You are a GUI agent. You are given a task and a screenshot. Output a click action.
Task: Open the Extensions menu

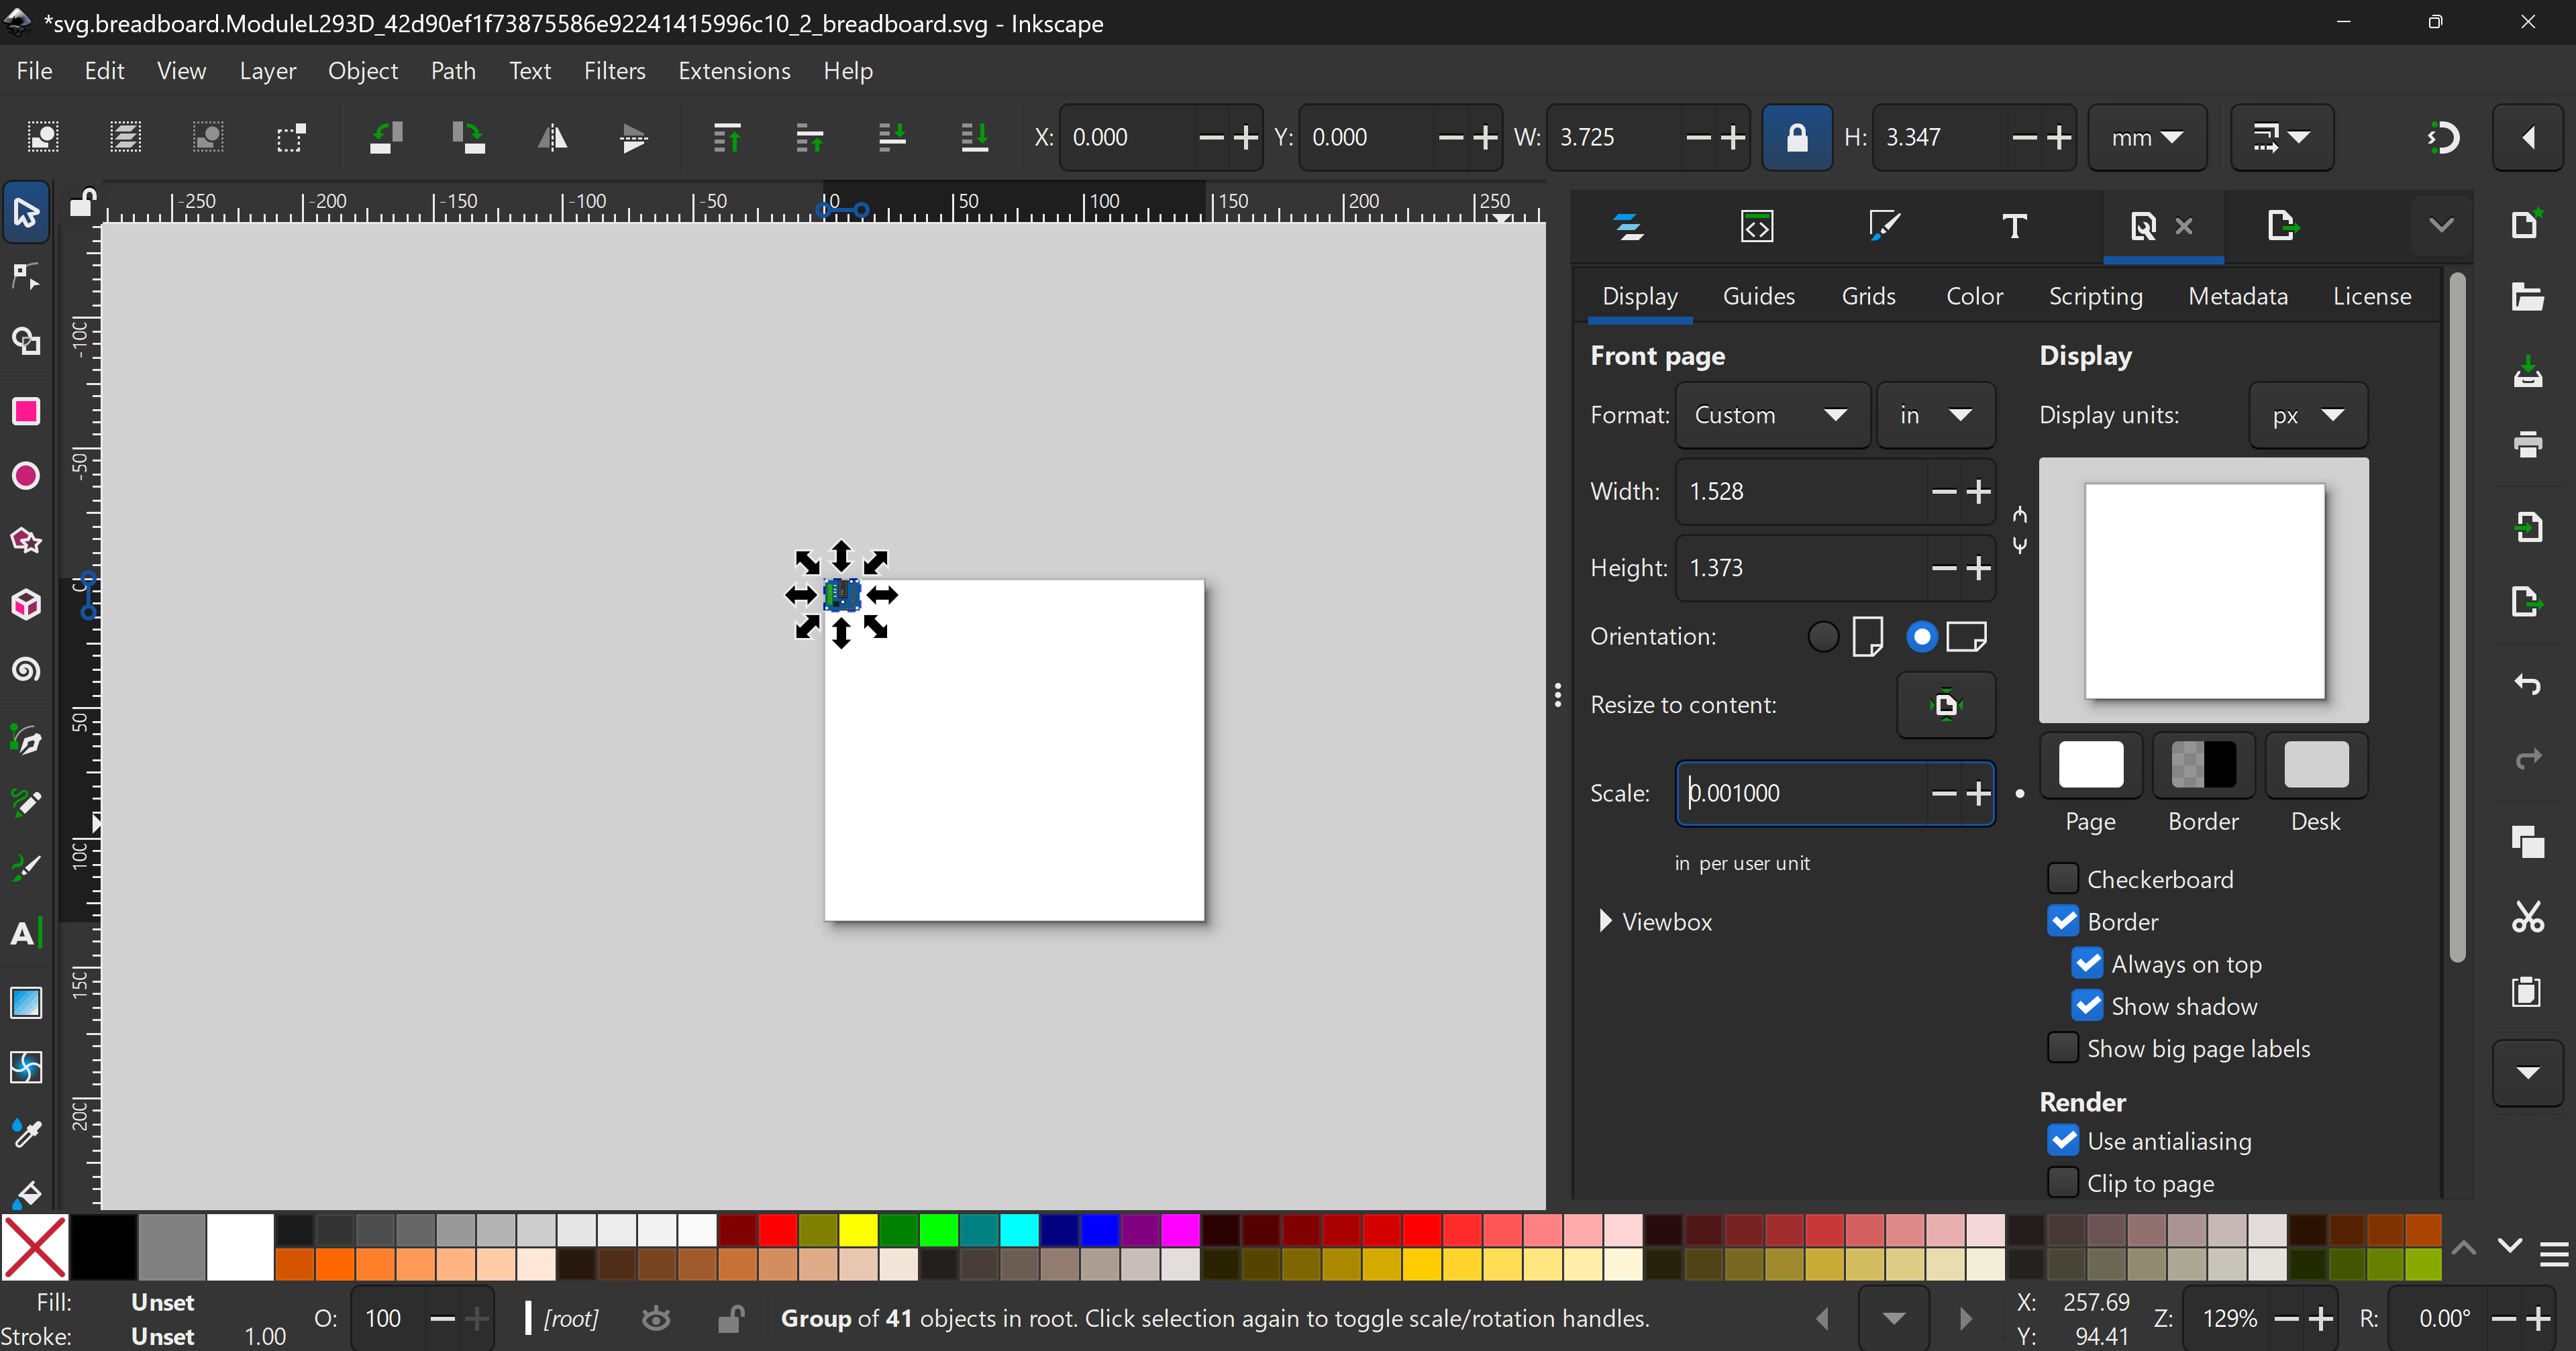734,71
